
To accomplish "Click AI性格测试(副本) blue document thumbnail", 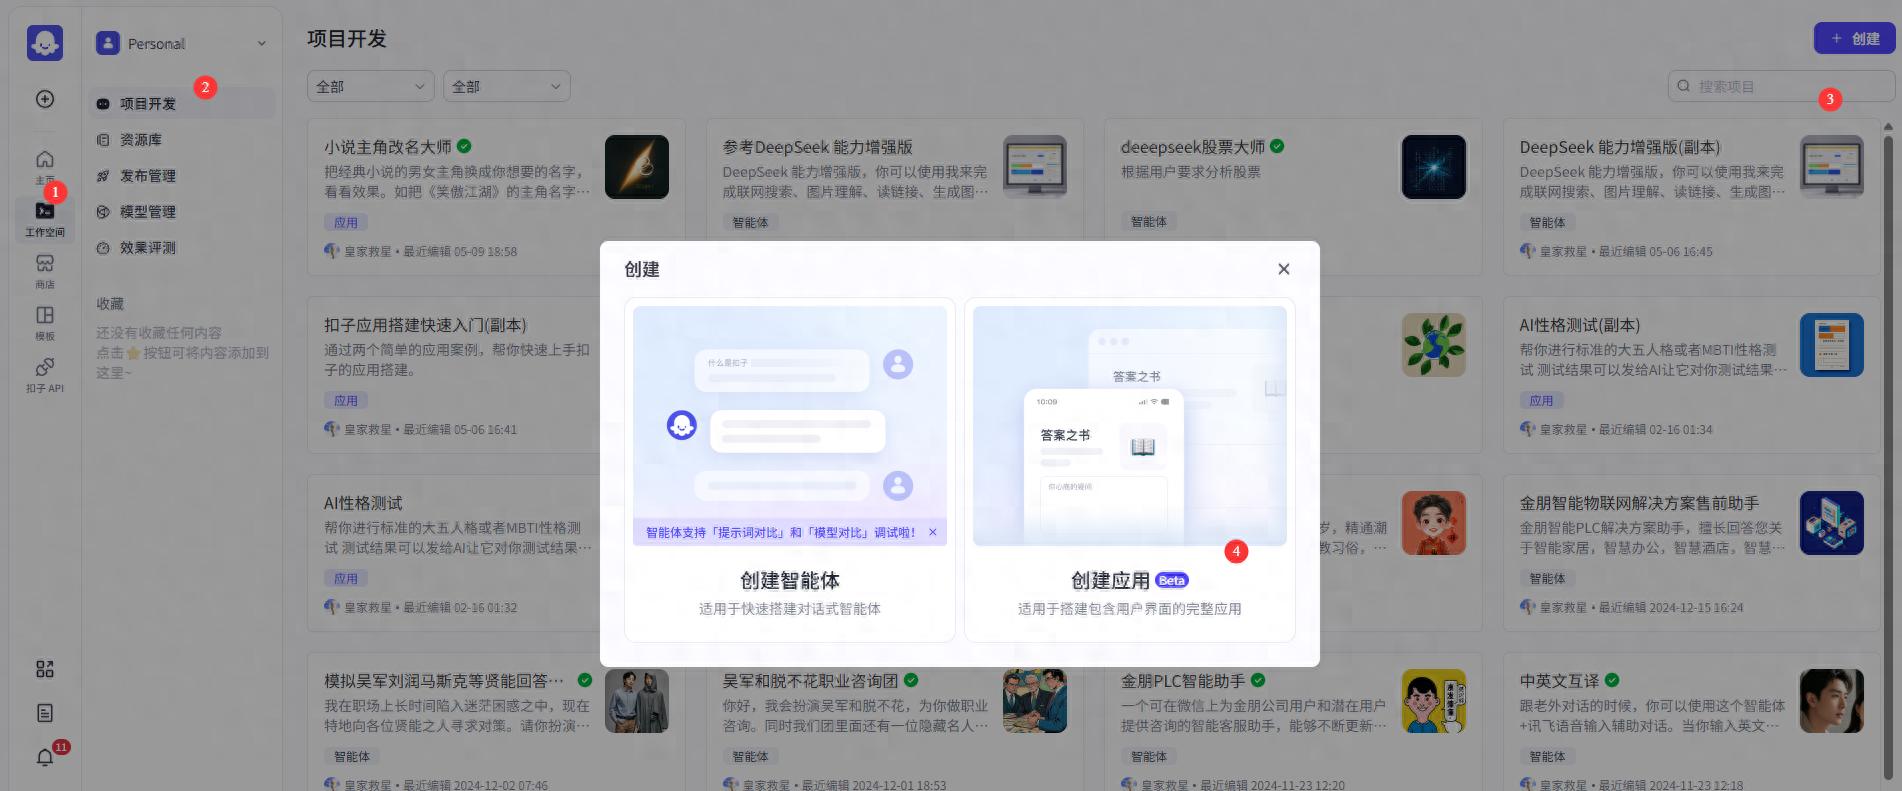I will [1832, 345].
